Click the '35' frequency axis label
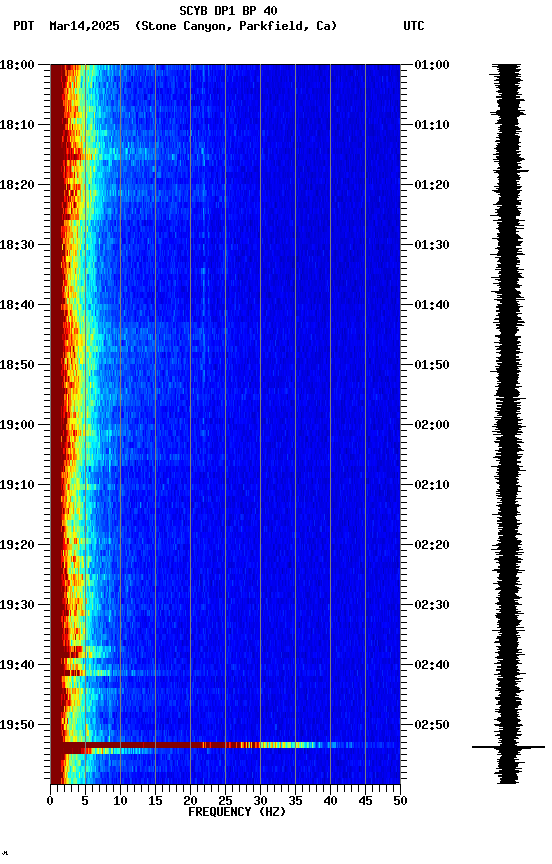Image resolution: width=552 pixels, height=864 pixels. tap(295, 801)
